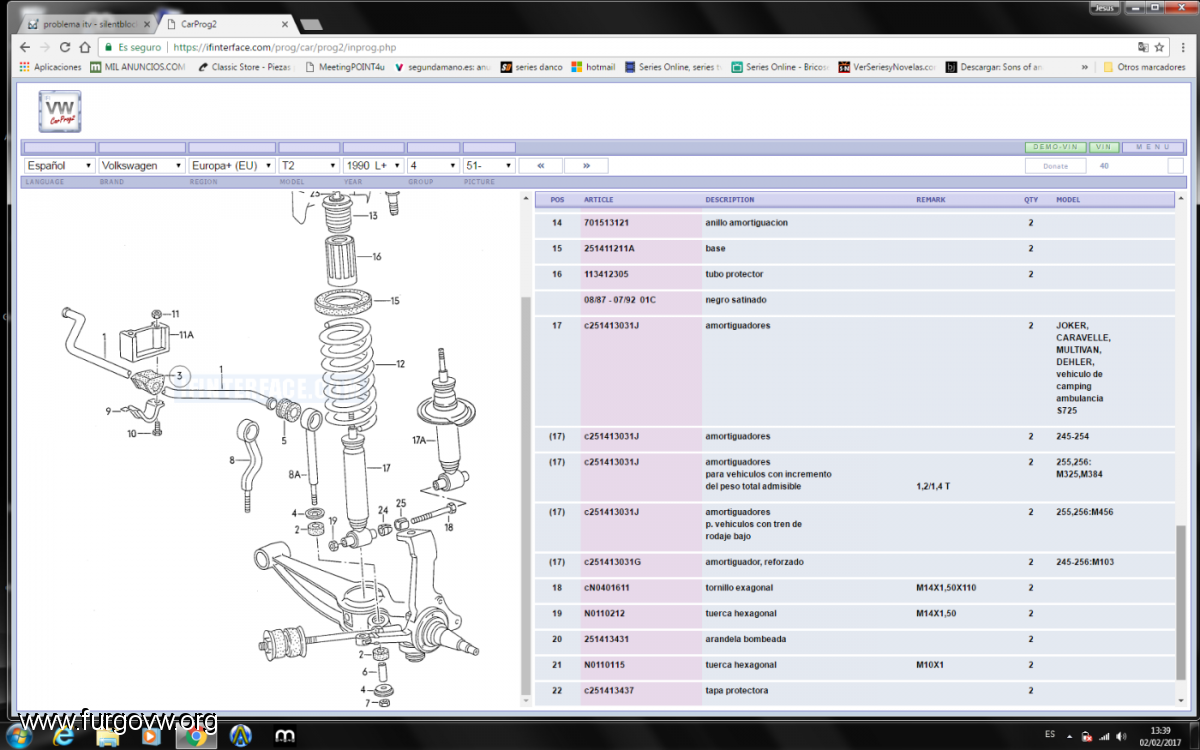The width and height of the screenshot is (1200, 750).
Task: Select article N0110212 in row 19
Action: tap(603, 614)
